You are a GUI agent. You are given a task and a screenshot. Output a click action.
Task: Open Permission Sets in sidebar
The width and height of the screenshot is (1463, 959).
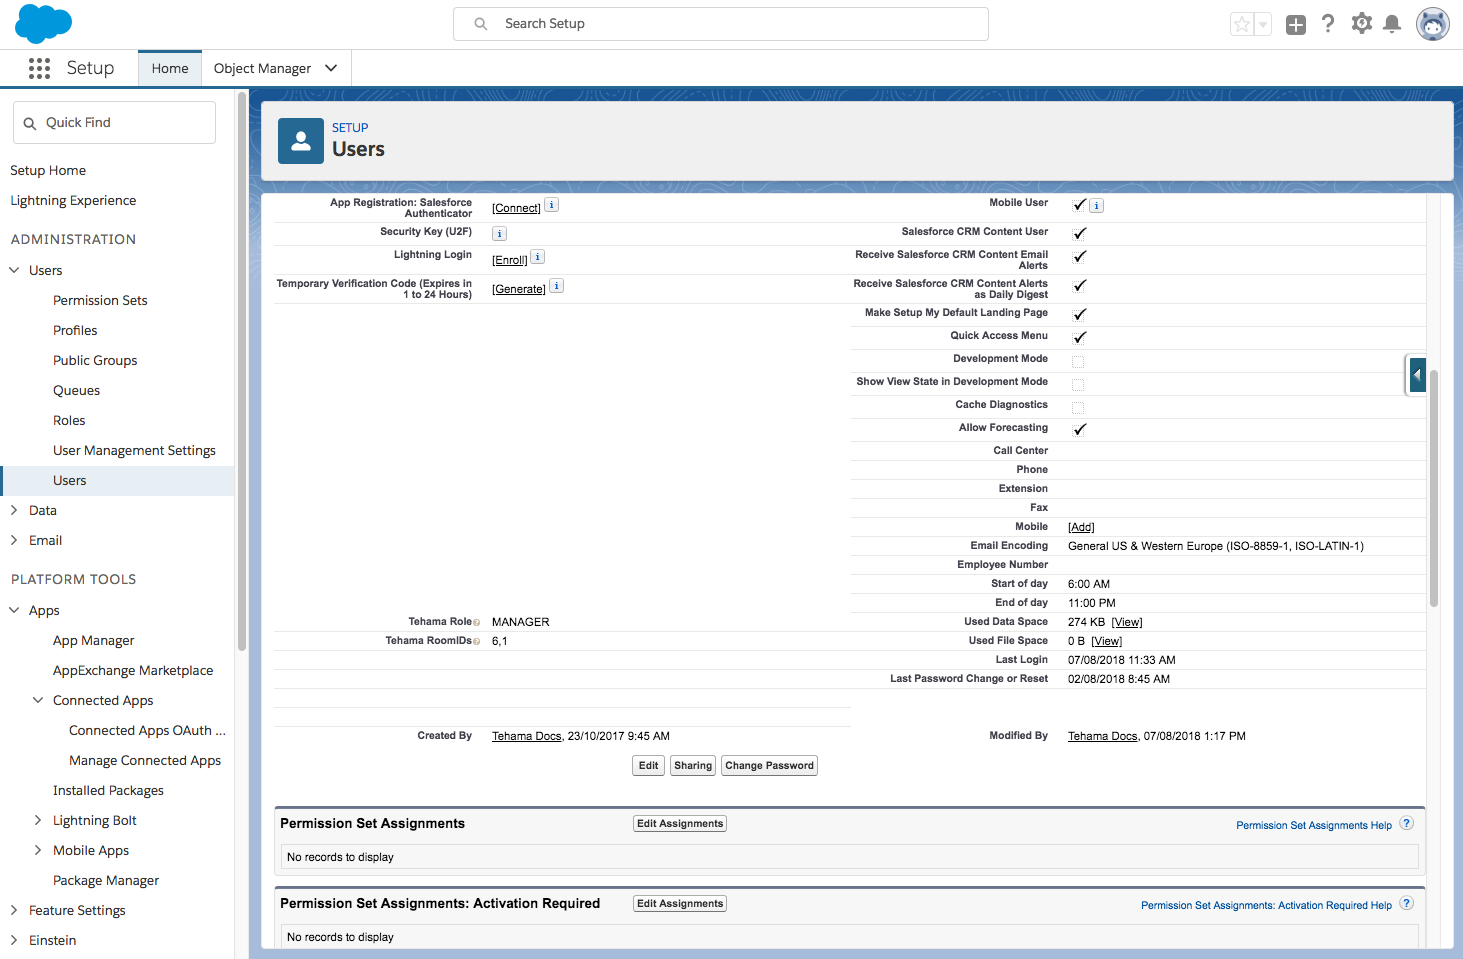[100, 300]
